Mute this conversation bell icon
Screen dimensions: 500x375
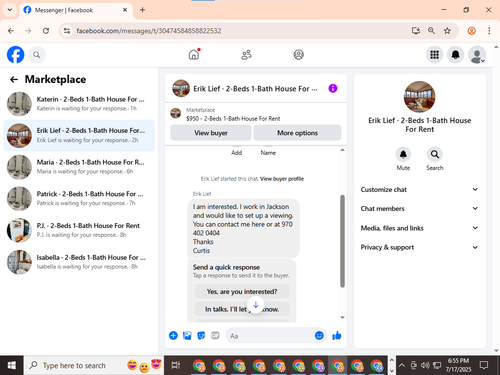tap(403, 154)
